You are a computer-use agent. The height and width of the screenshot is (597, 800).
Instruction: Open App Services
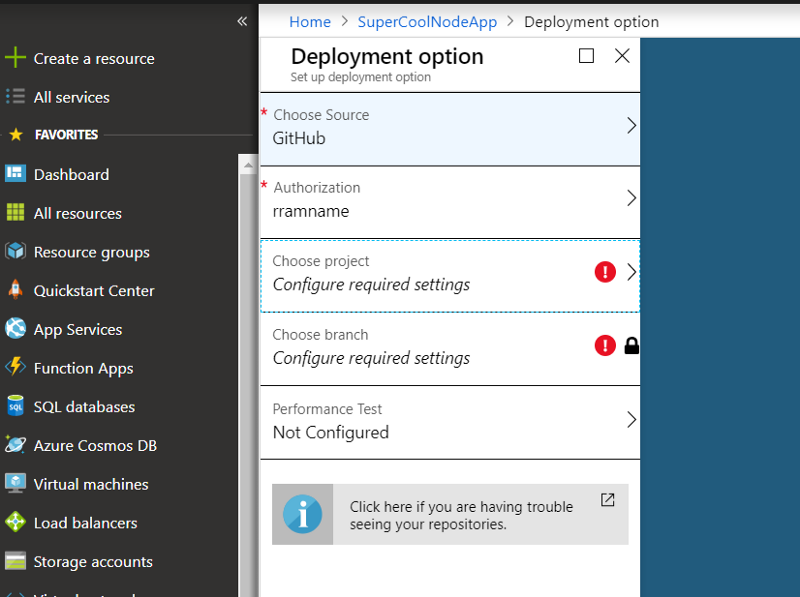pyautogui.click(x=78, y=330)
